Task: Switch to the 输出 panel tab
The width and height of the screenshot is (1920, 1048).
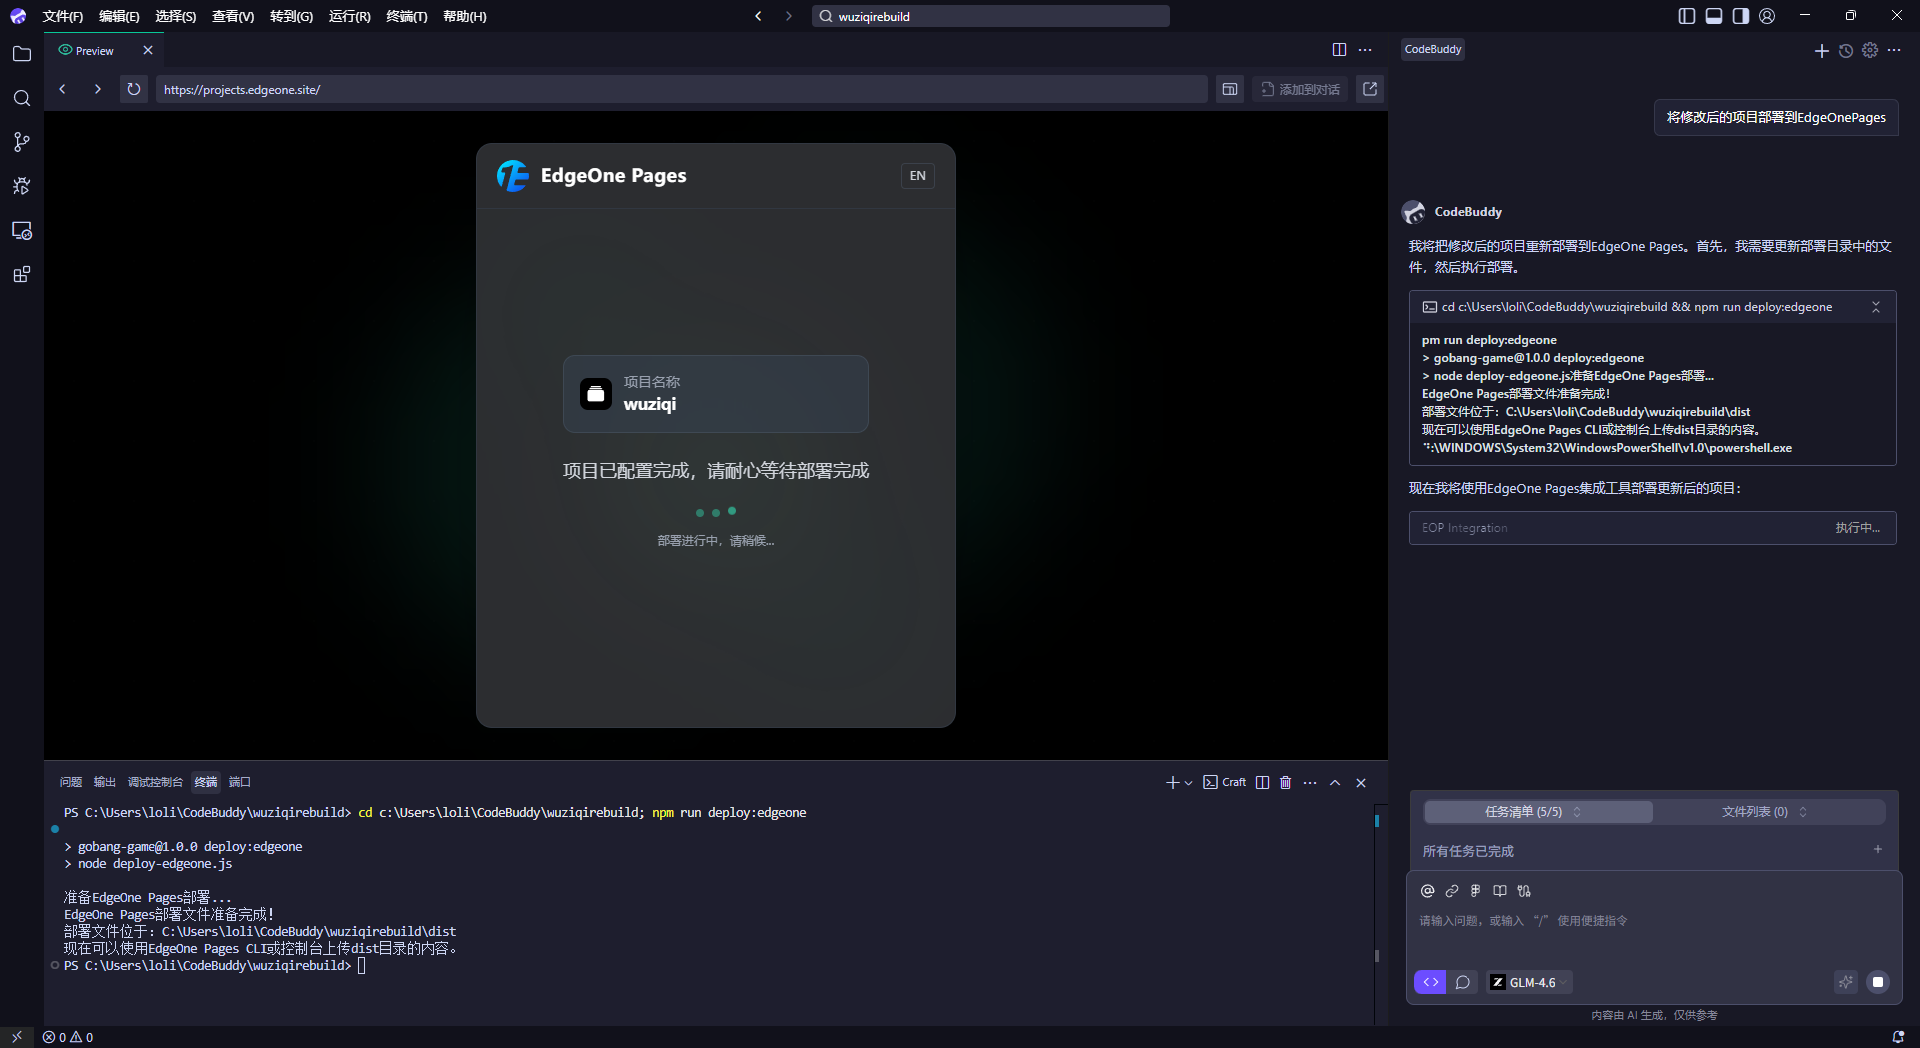Action: [104, 782]
